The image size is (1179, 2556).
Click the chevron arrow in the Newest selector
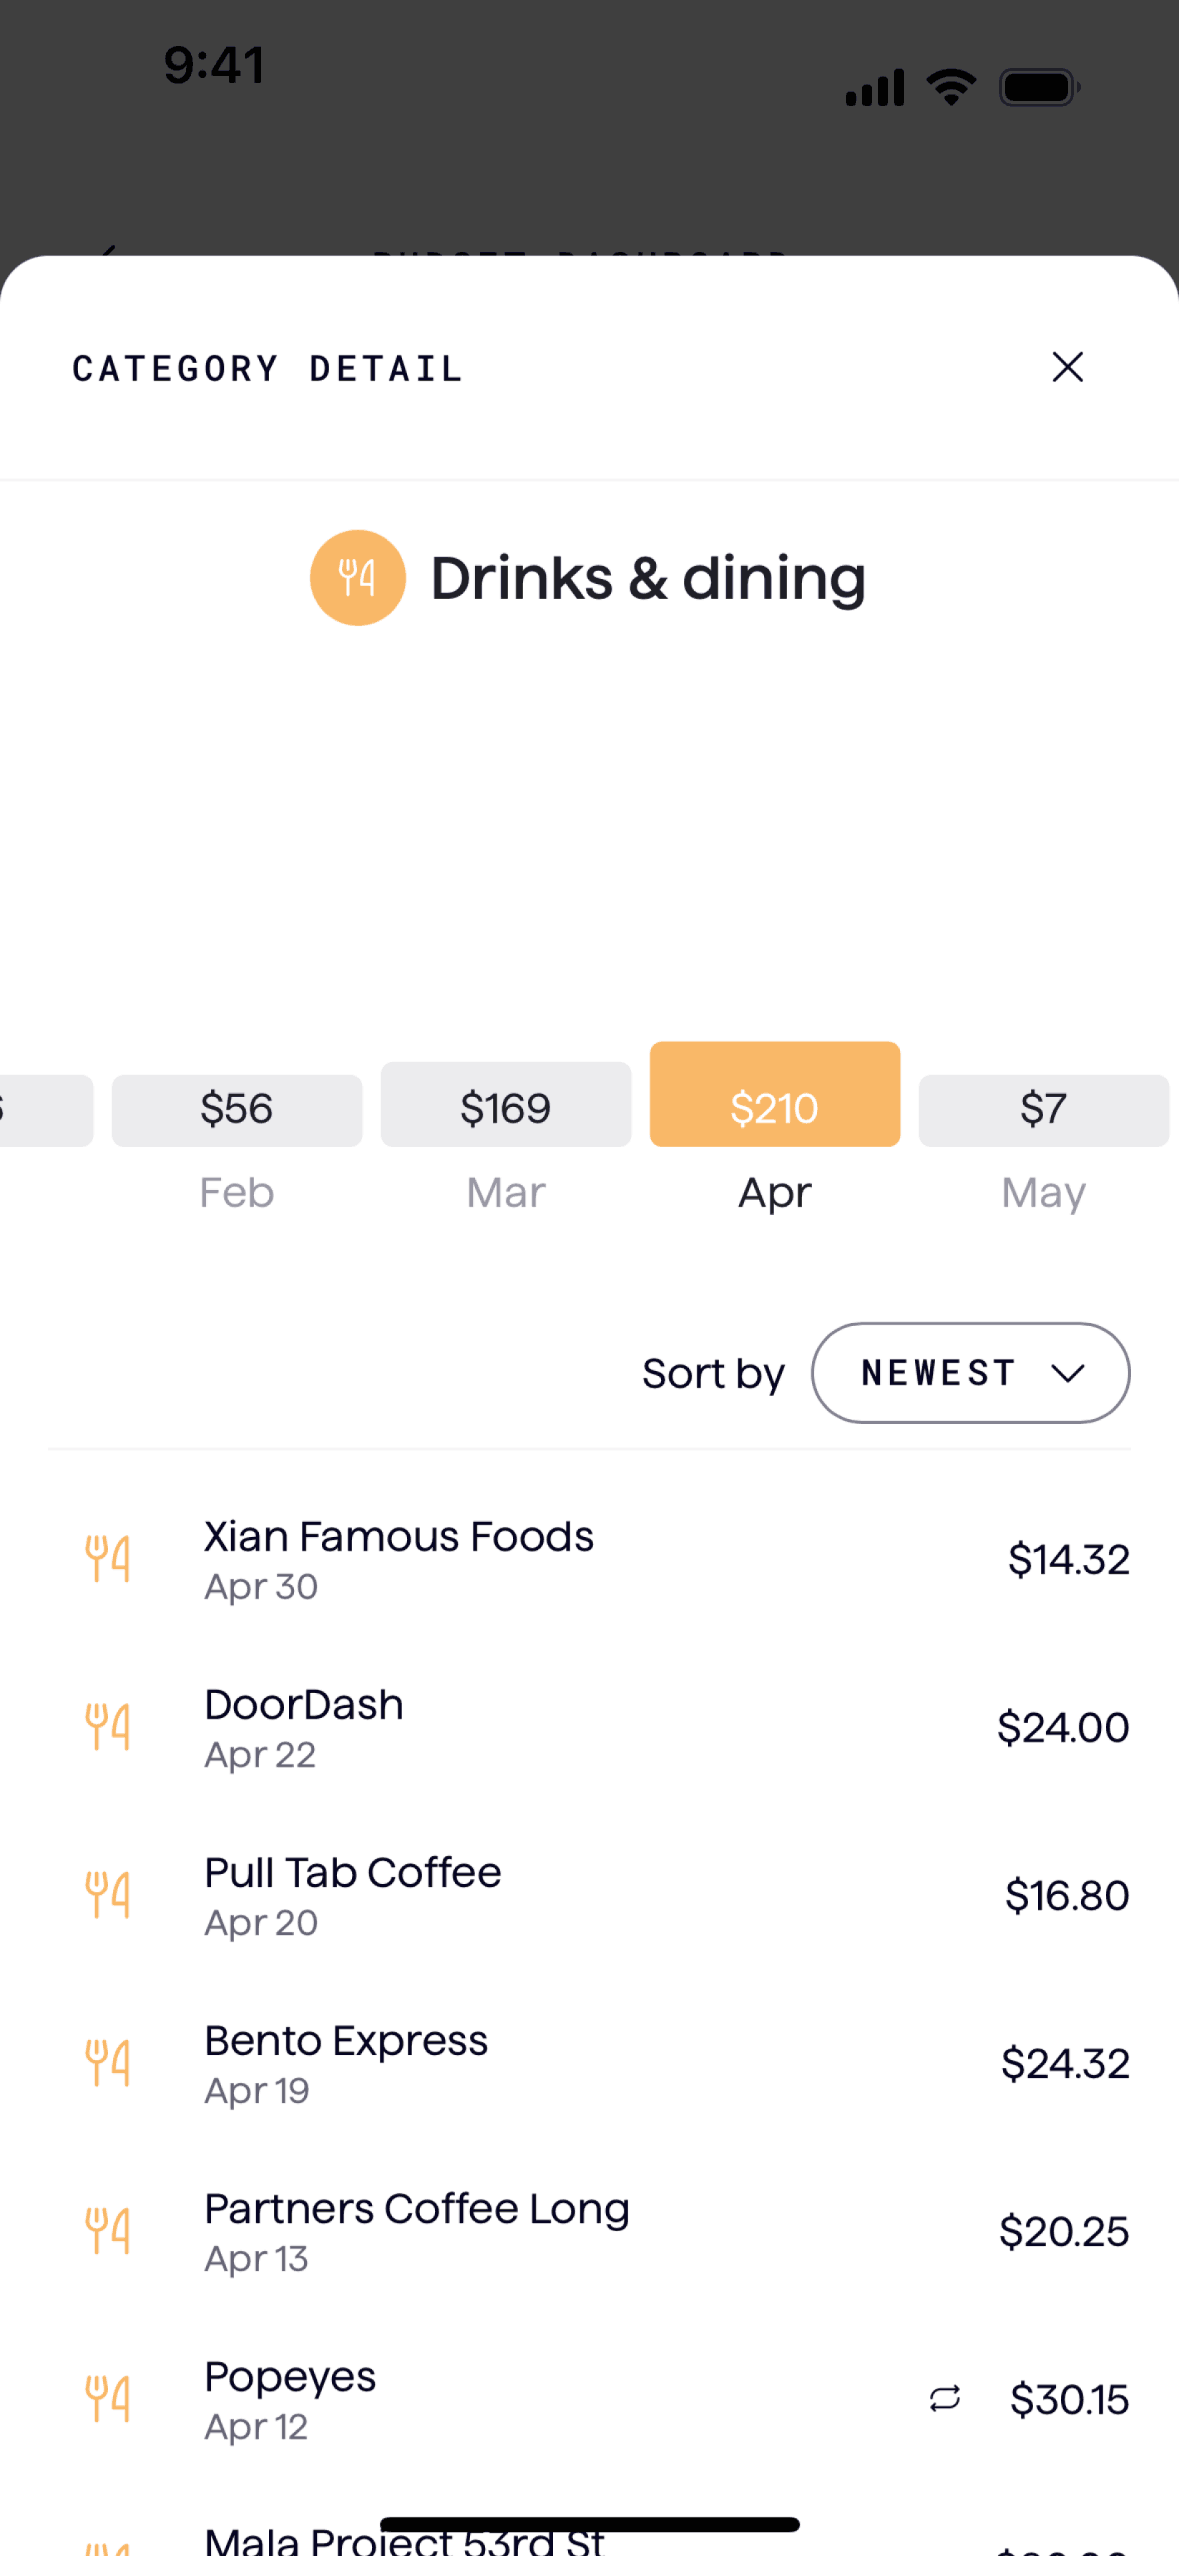click(x=1067, y=1373)
